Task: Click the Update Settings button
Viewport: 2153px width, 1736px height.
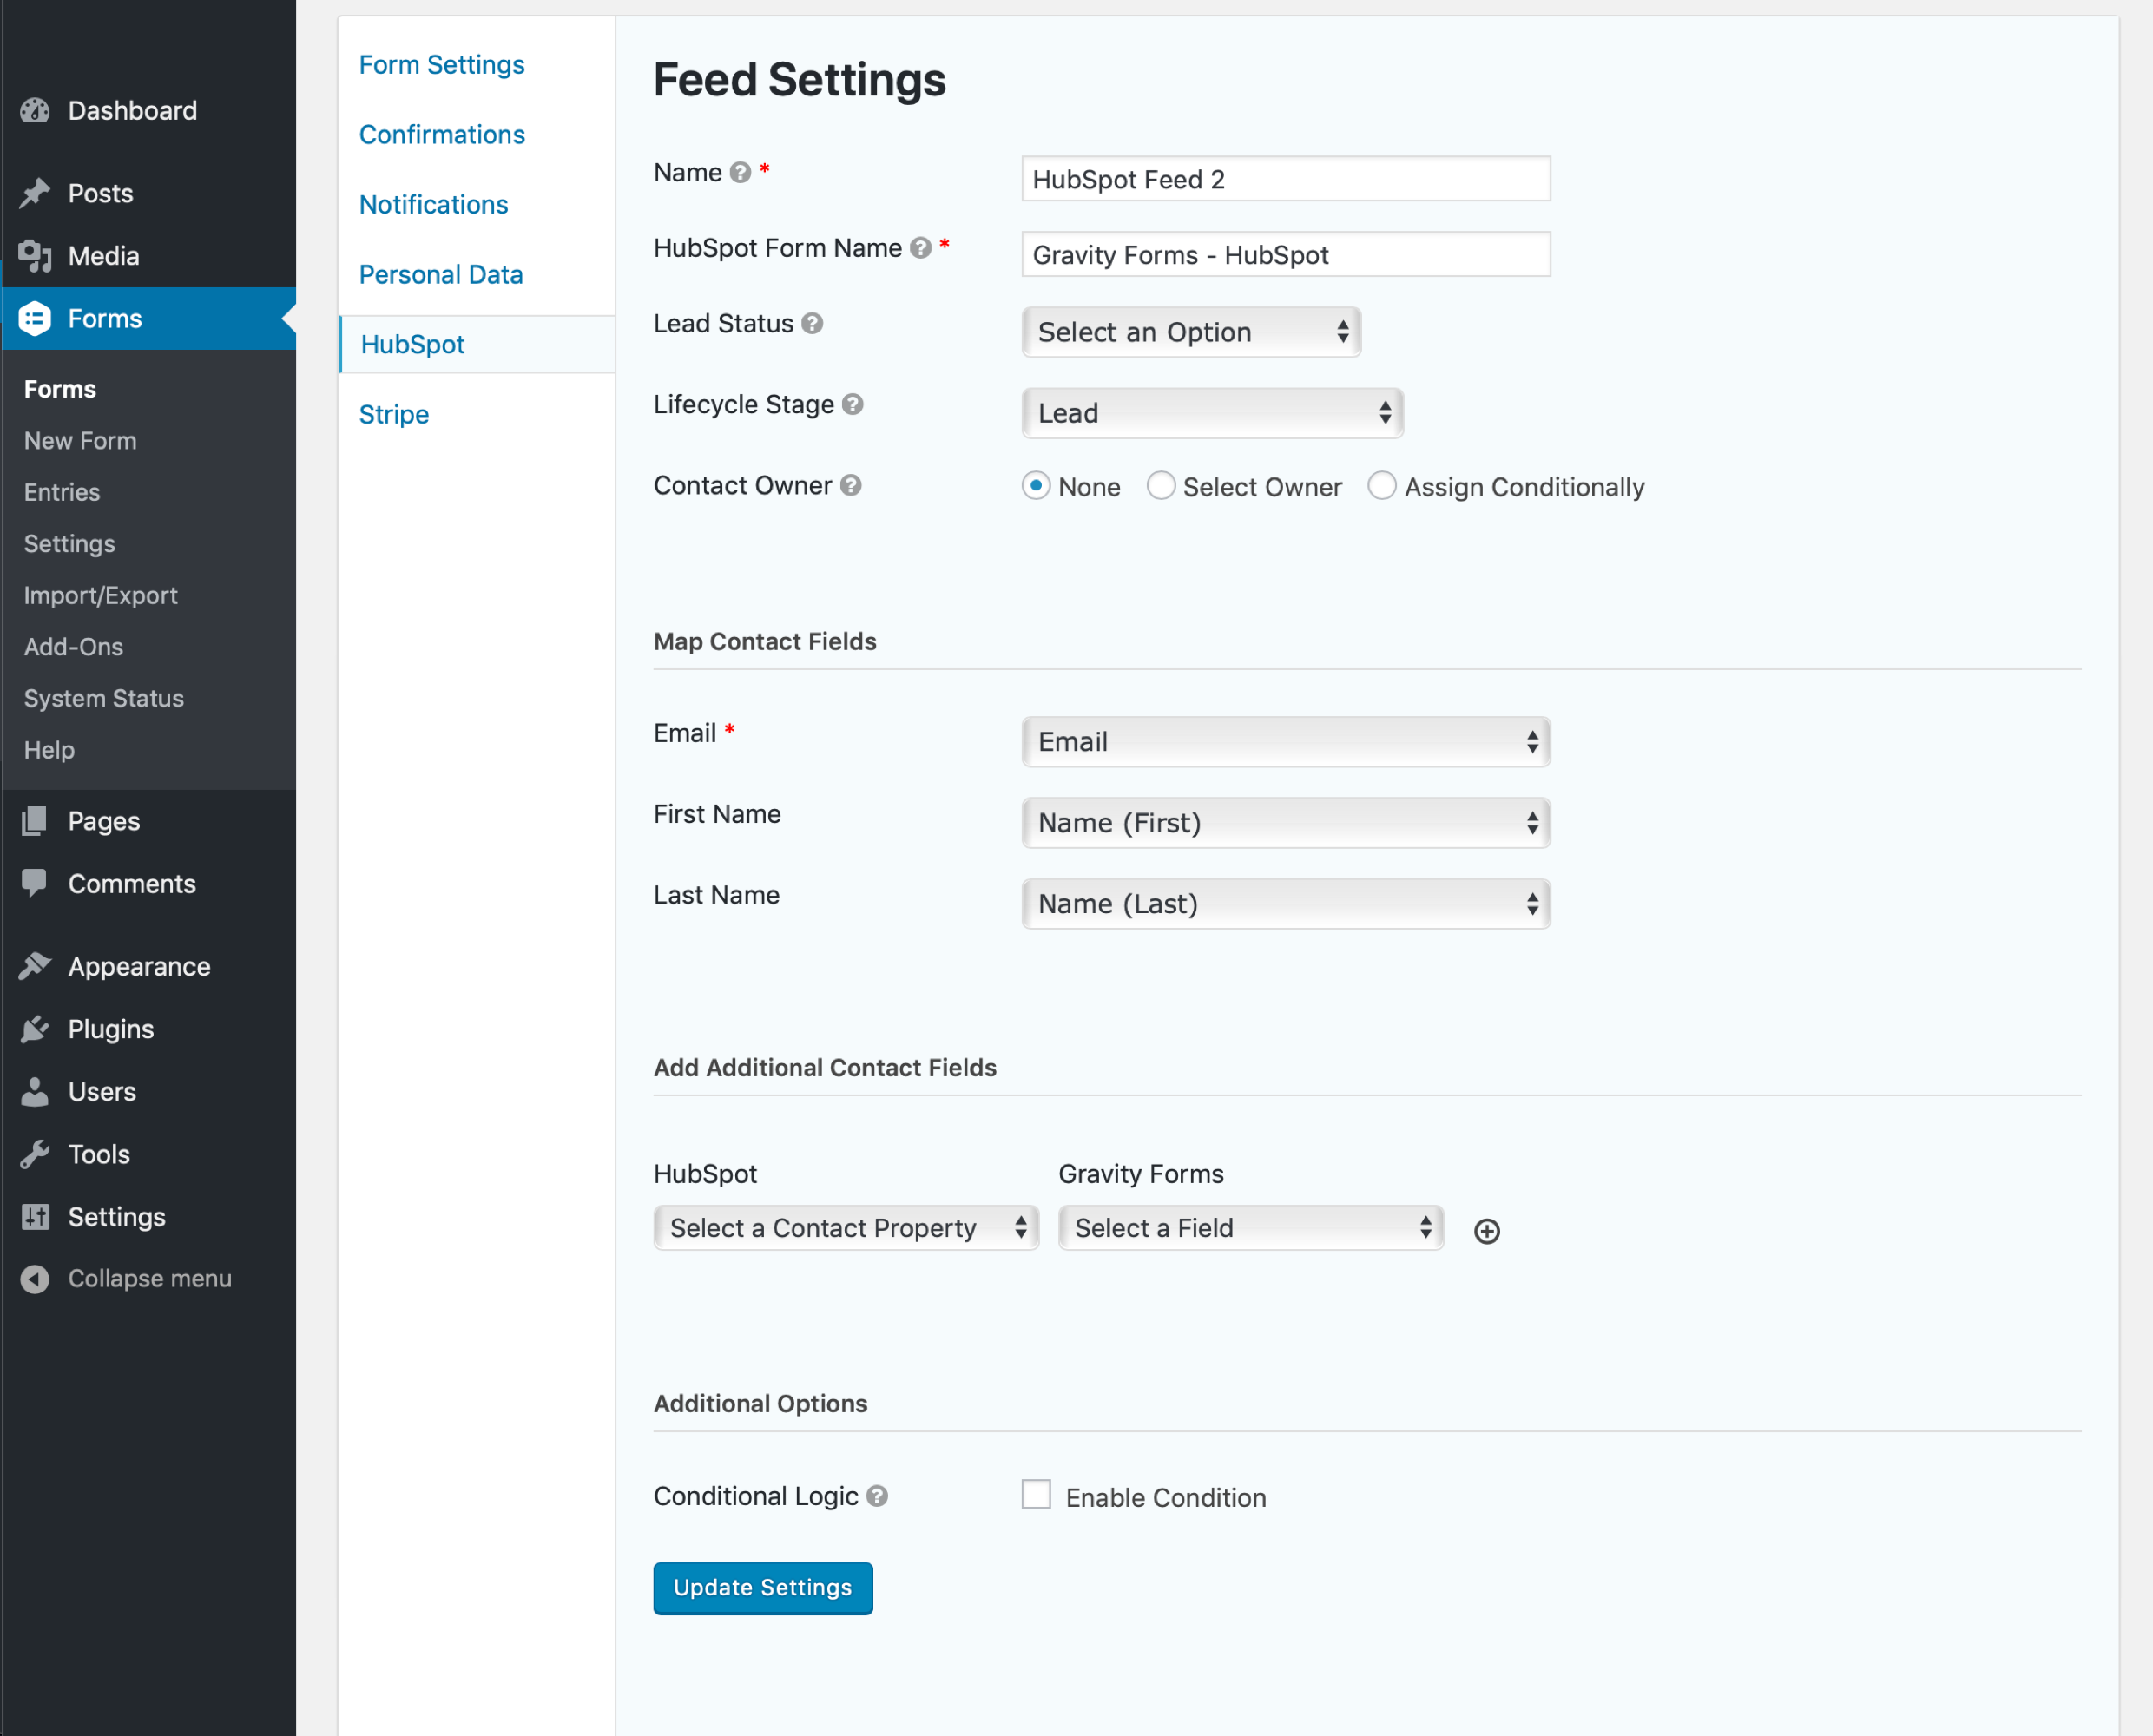Action: (x=763, y=1588)
